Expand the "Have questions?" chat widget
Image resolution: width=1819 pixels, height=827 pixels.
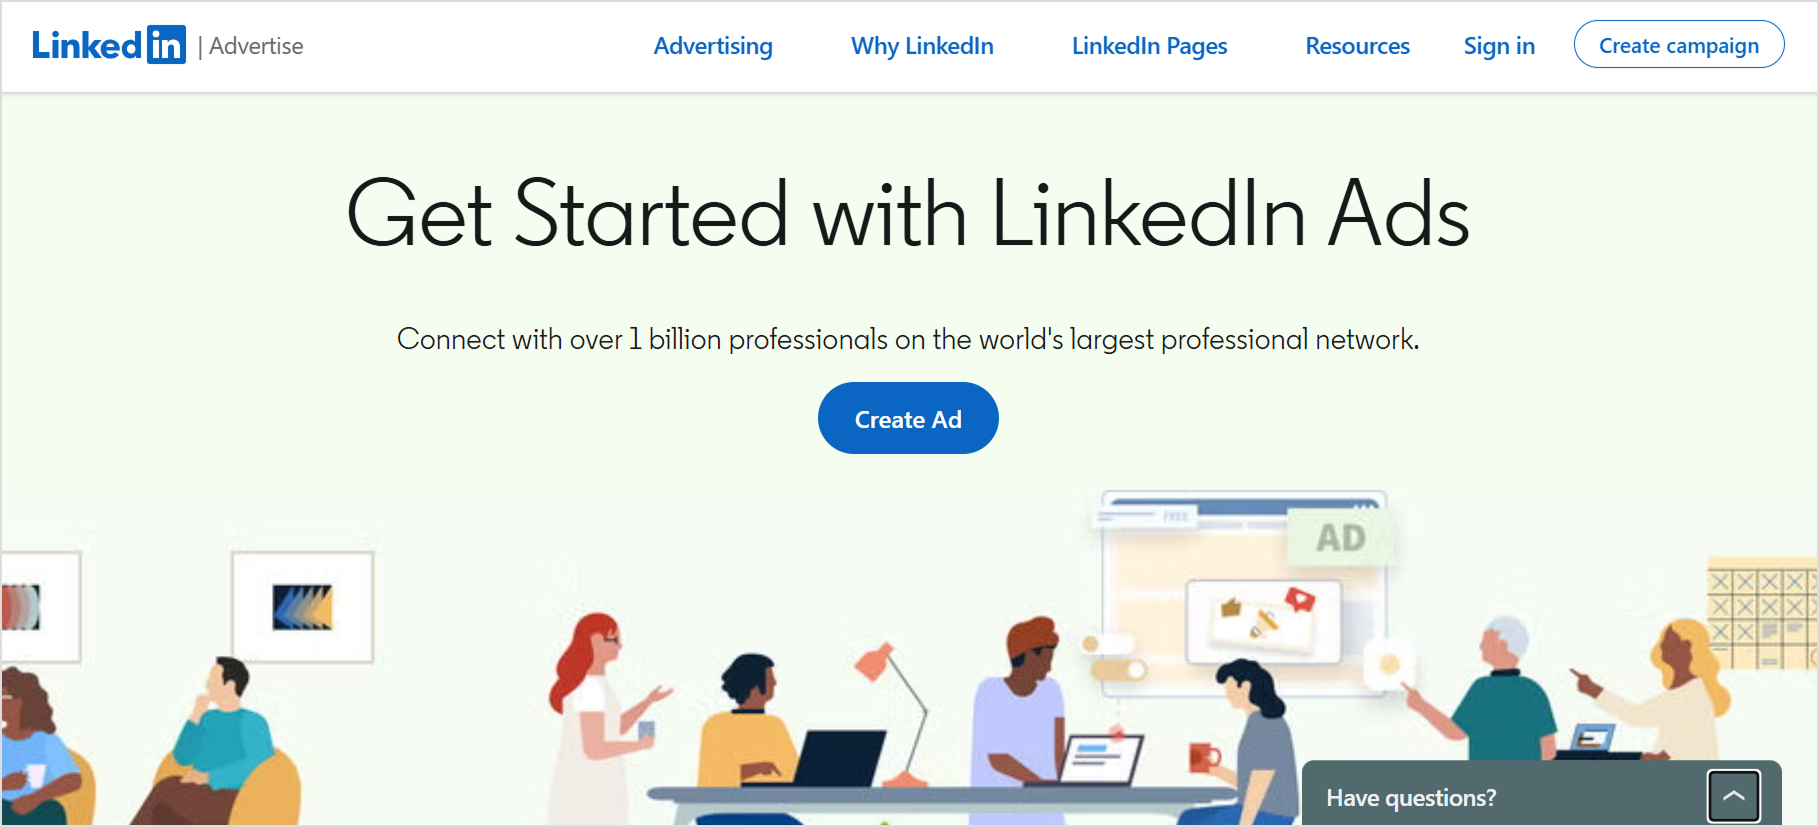[x=1410, y=796]
